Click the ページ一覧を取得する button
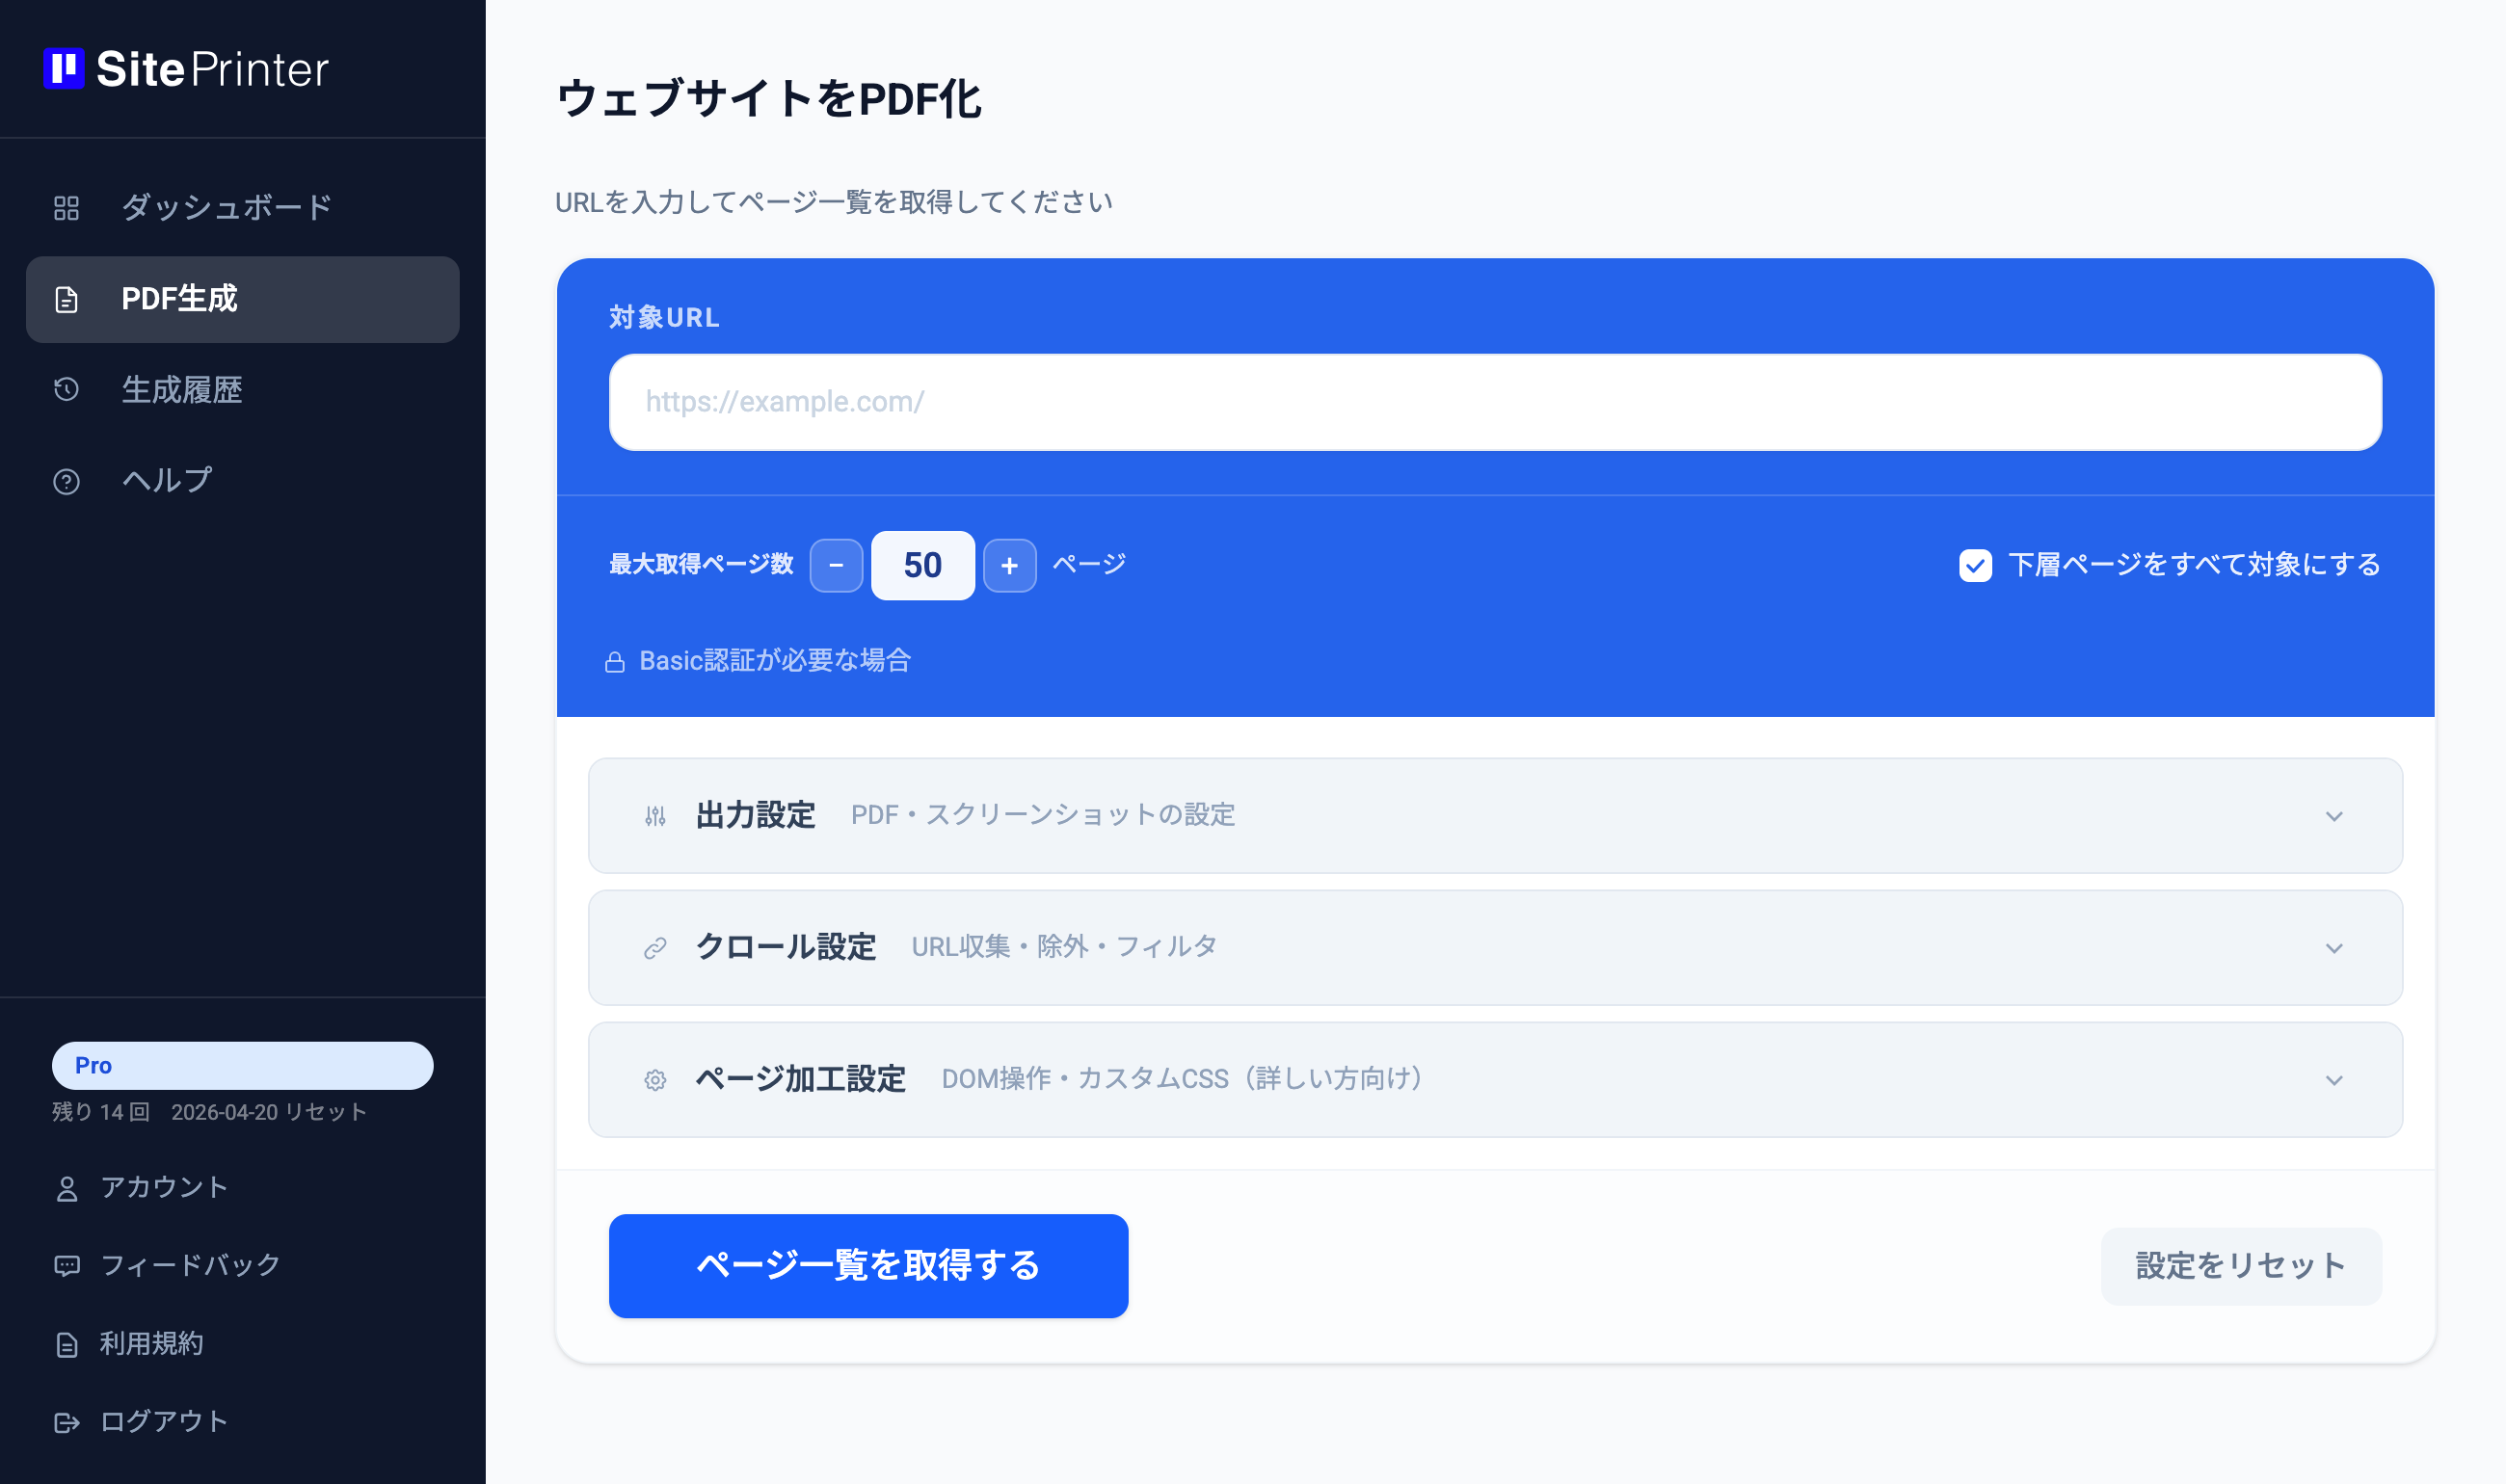 pos(867,1266)
